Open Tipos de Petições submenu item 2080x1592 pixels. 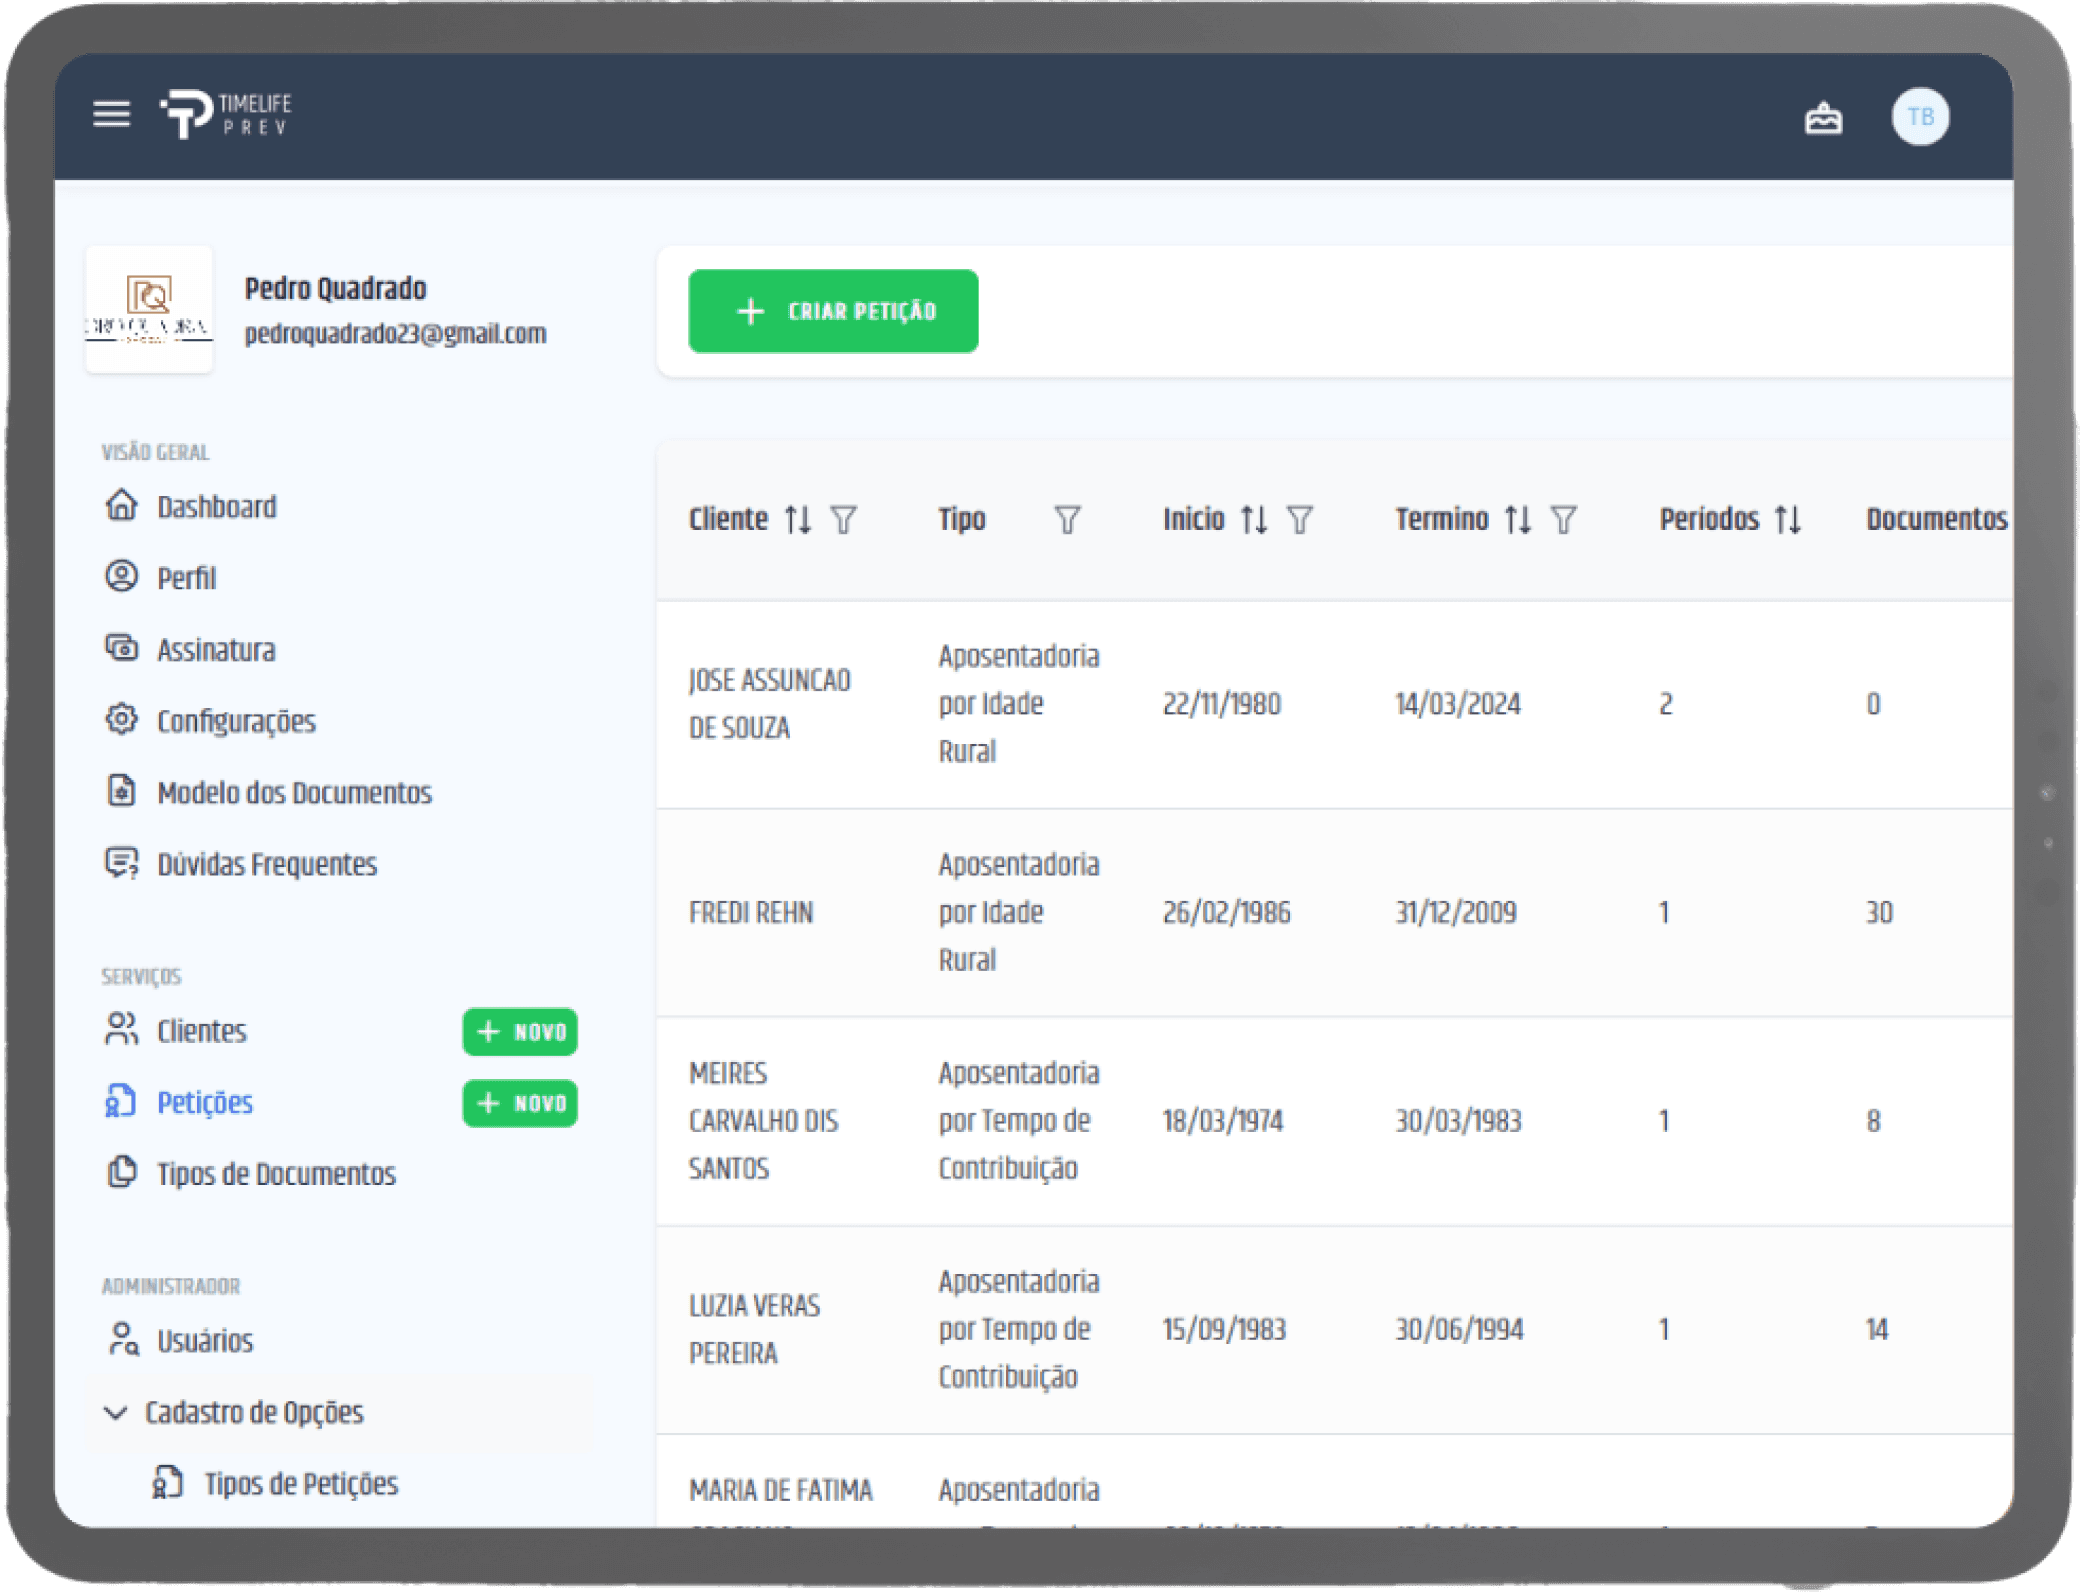tap(300, 1483)
